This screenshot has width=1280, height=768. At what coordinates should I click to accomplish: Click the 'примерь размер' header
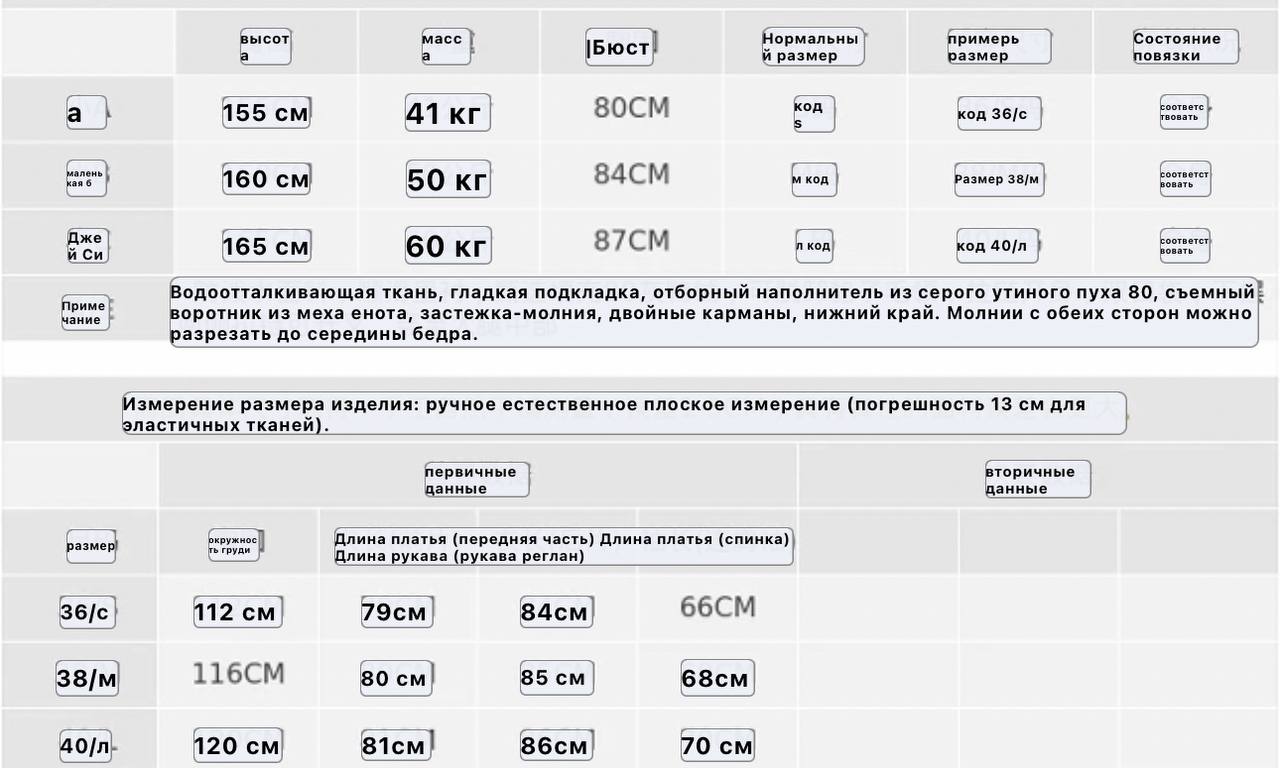coord(999,47)
